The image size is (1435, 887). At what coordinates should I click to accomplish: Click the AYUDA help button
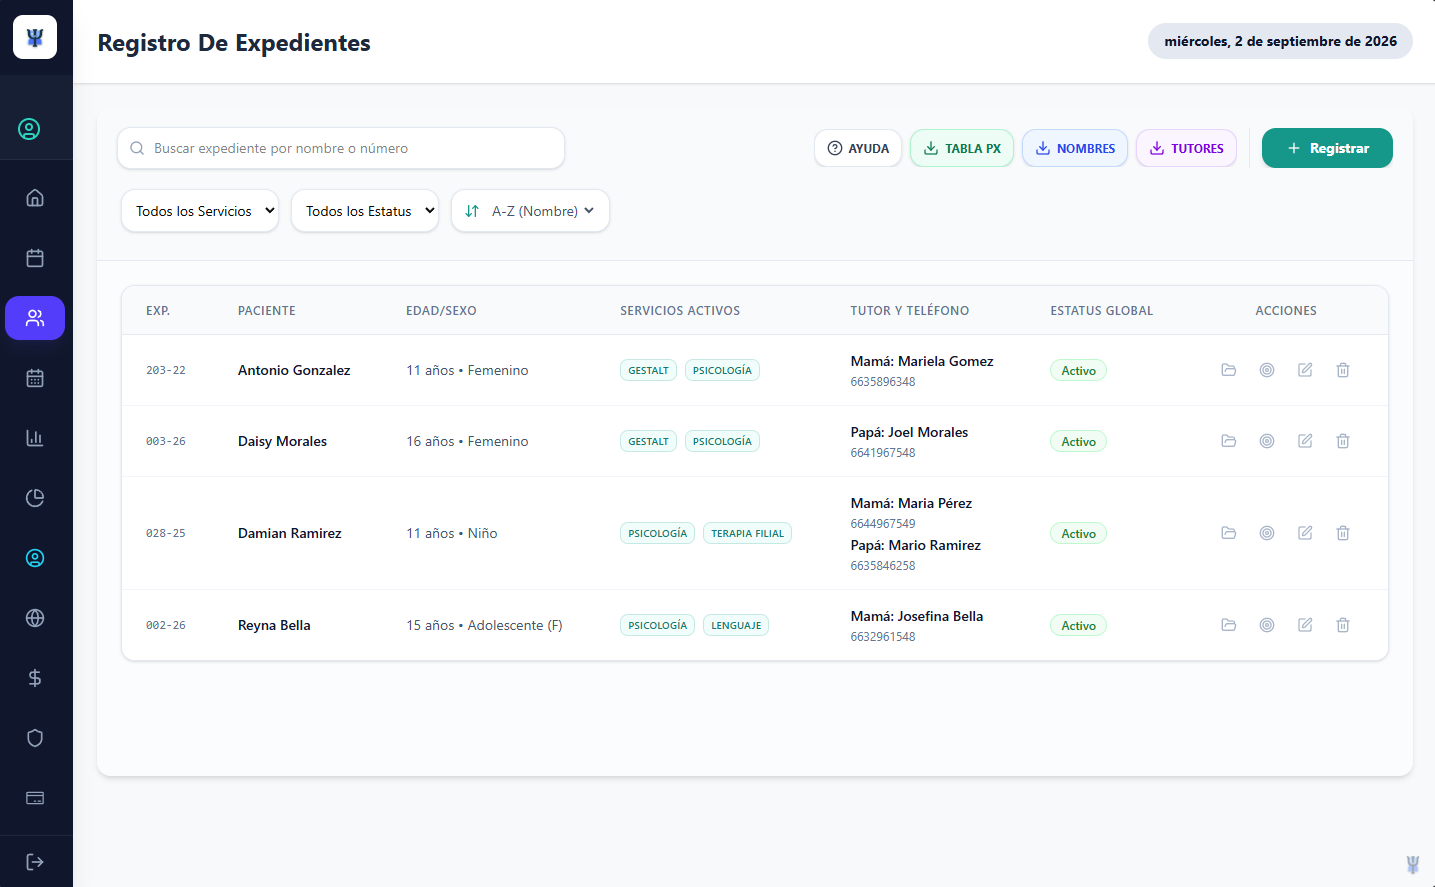(x=858, y=148)
